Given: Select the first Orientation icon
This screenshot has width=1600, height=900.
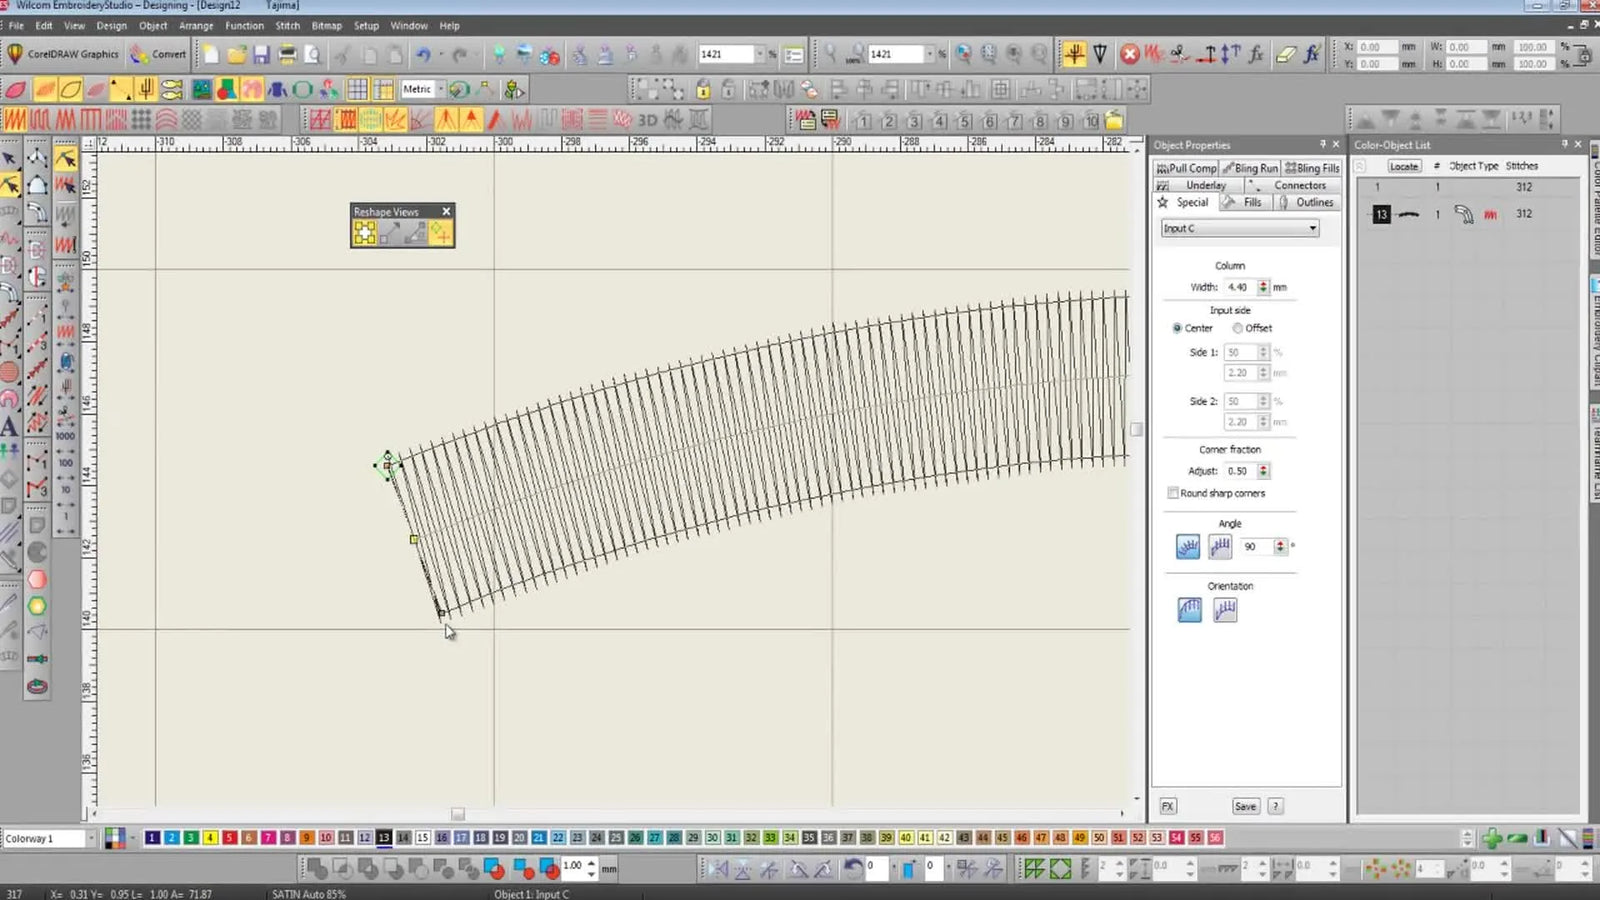Looking at the screenshot, I should [1189, 610].
